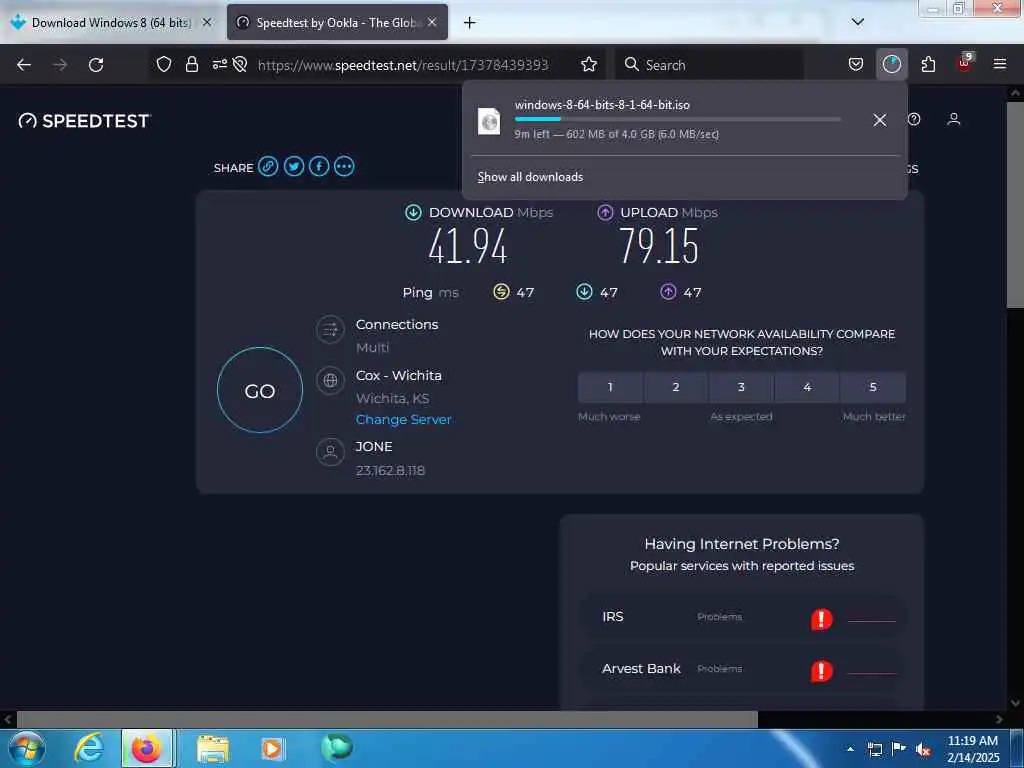Click the globe server icon
This screenshot has height=768, width=1024.
(330, 380)
